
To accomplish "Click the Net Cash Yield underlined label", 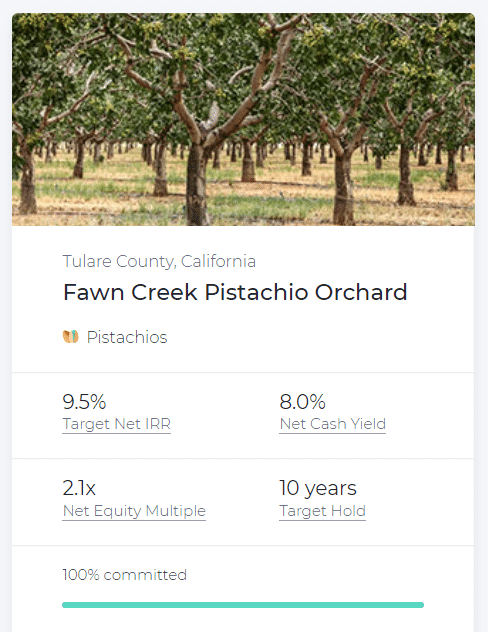I will click(x=332, y=424).
